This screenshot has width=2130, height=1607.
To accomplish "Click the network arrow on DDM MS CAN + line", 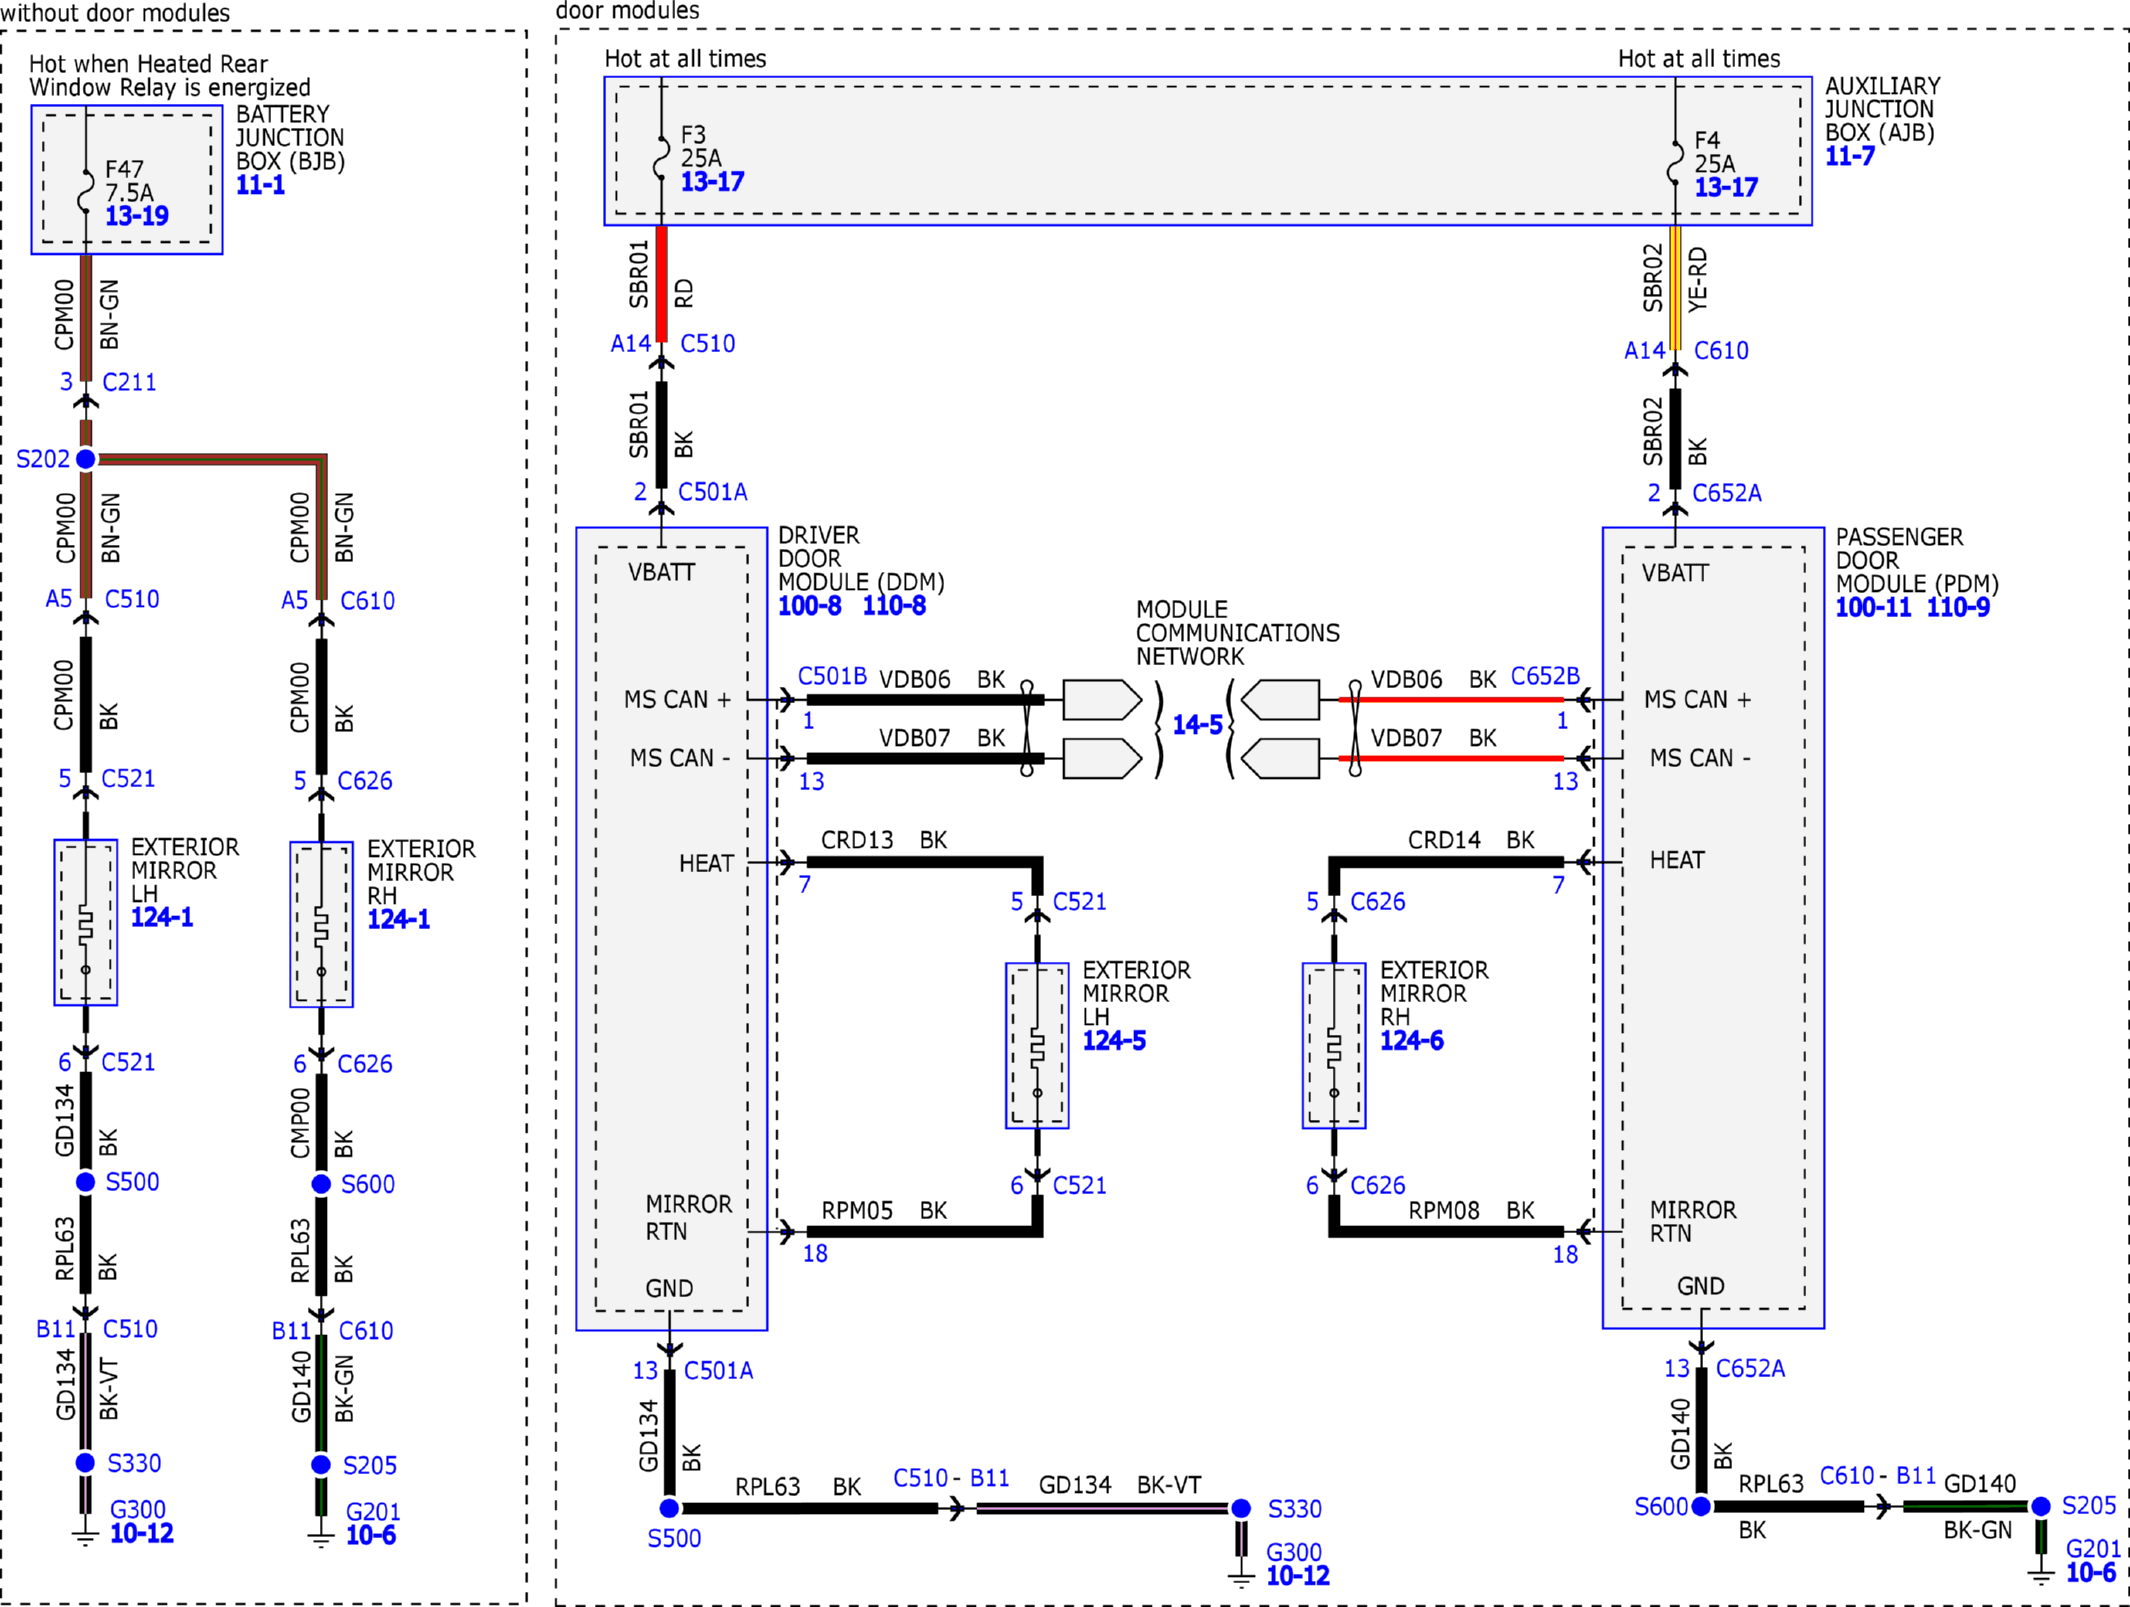I will (x=1102, y=700).
